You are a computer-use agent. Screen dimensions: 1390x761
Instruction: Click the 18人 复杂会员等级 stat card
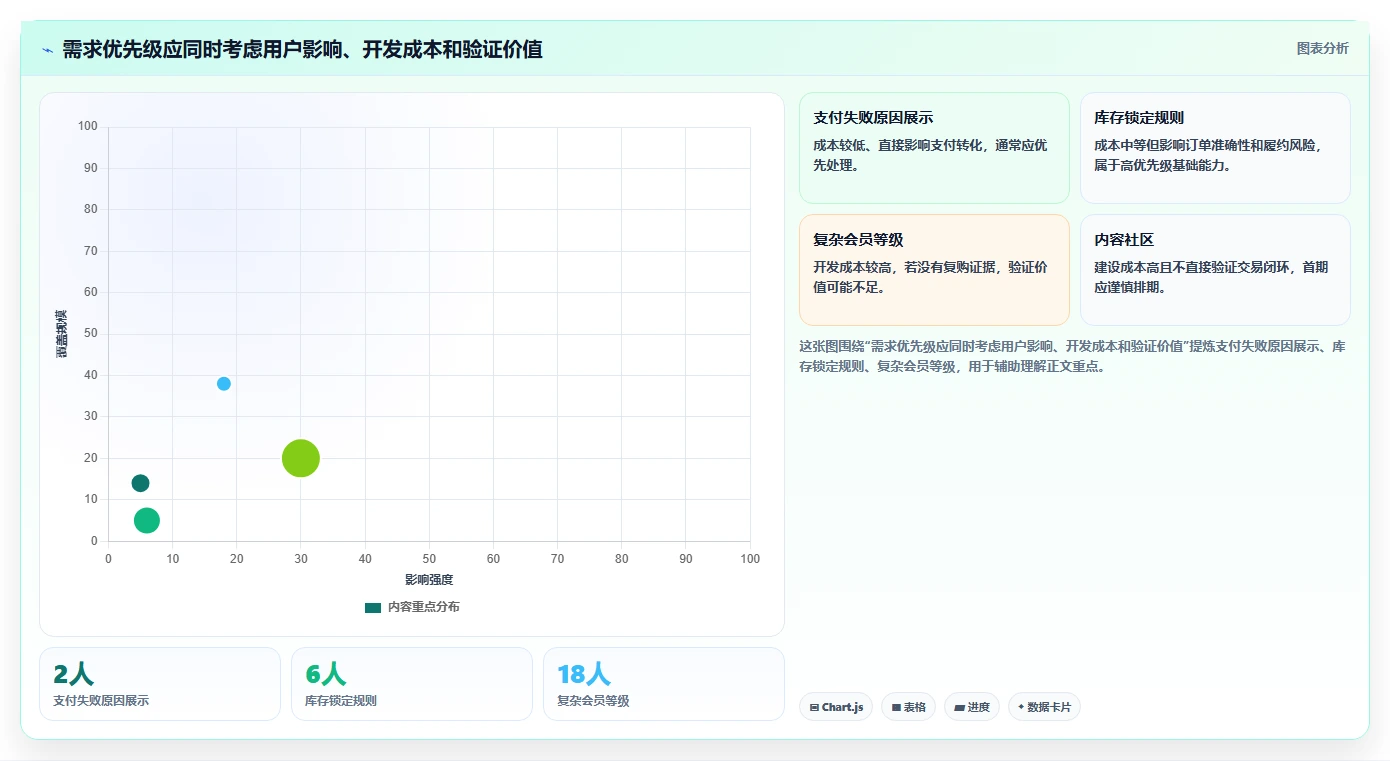(x=664, y=684)
